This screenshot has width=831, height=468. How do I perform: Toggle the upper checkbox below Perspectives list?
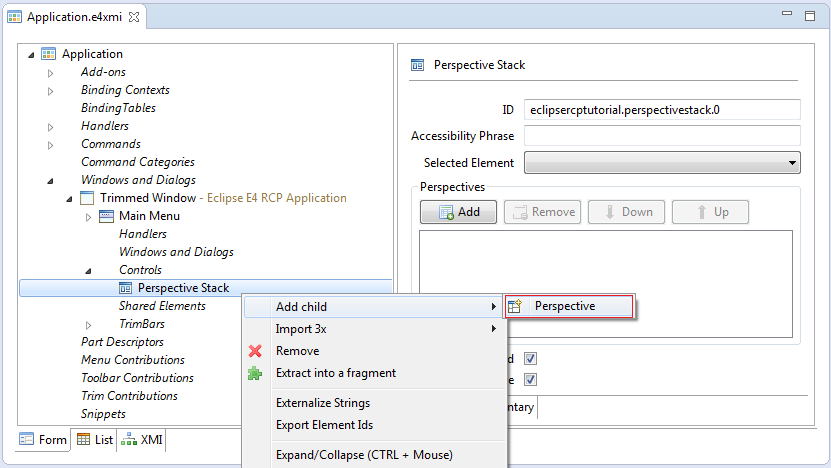(x=530, y=359)
